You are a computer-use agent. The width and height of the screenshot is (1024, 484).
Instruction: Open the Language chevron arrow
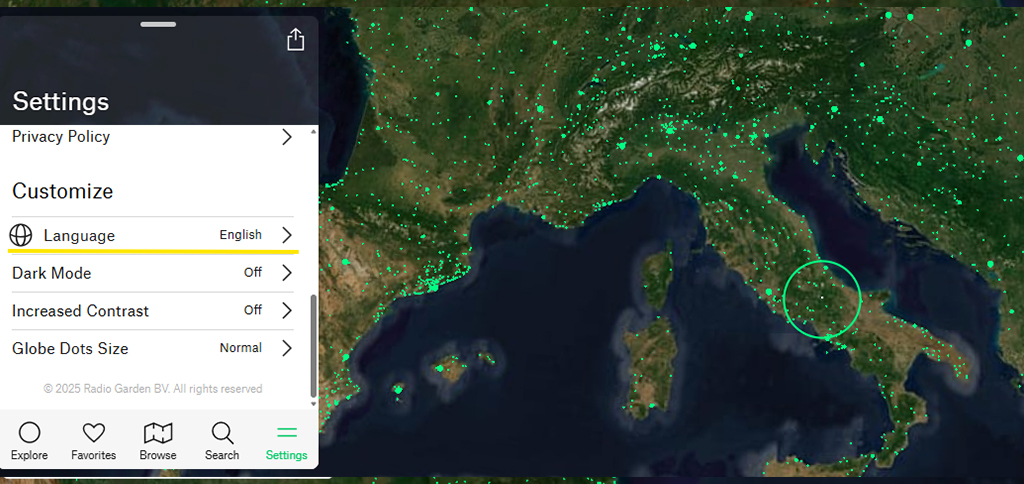tap(287, 235)
